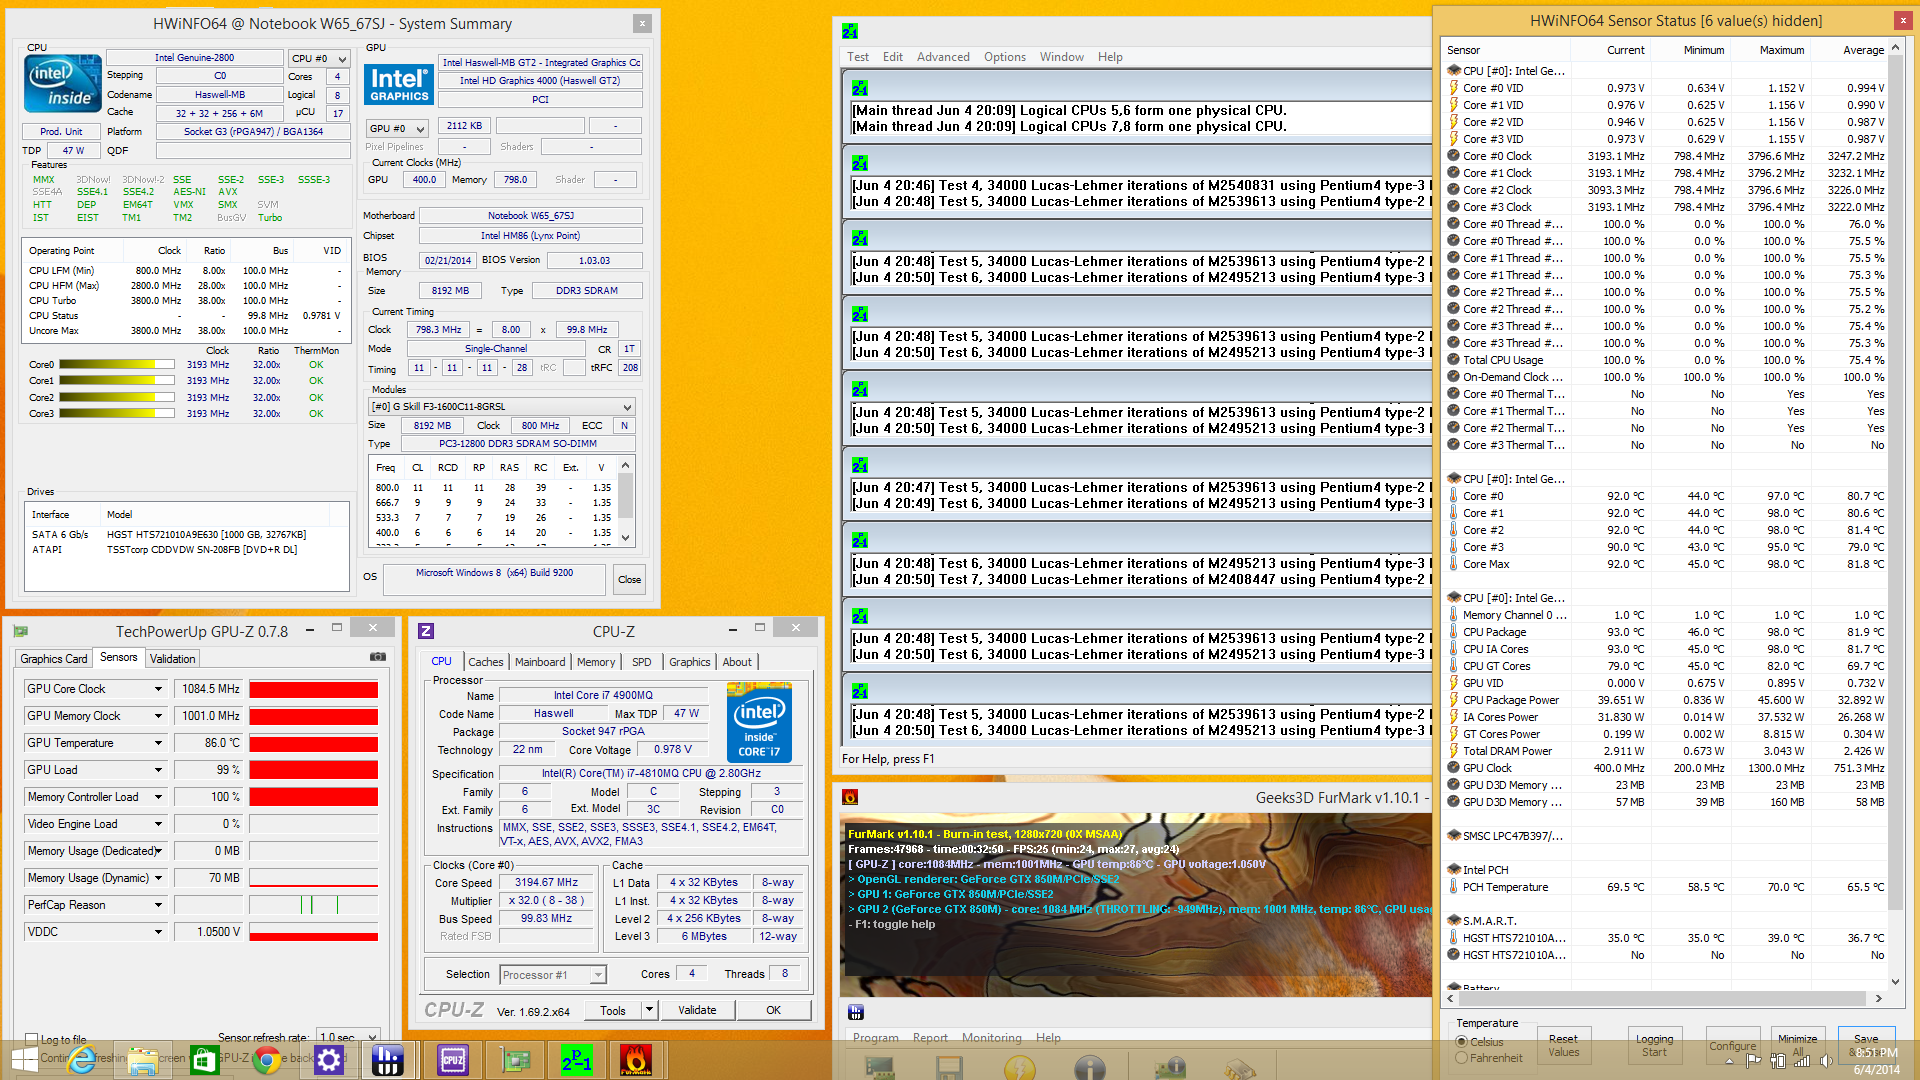The width and height of the screenshot is (1920, 1080).
Task: Open the GPU #0 selector dropdown
Action: coord(397,128)
